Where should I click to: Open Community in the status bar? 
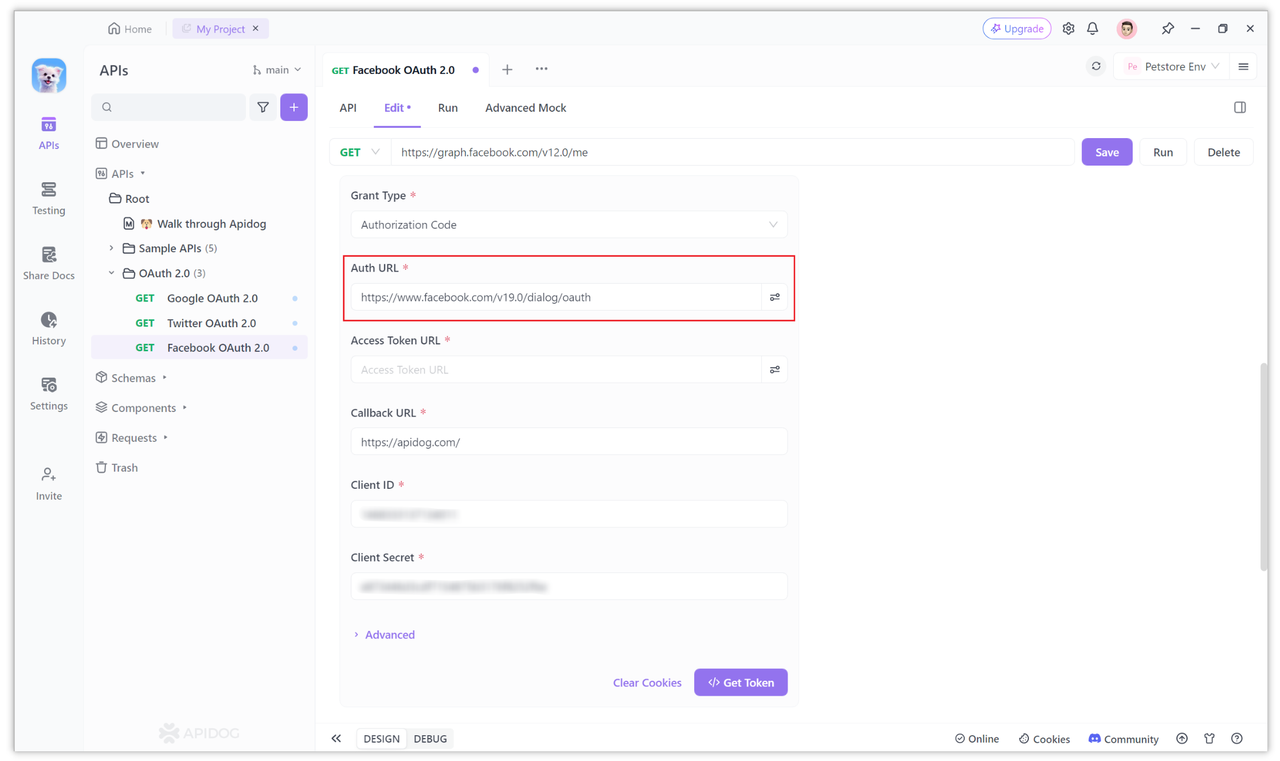pos(1123,738)
